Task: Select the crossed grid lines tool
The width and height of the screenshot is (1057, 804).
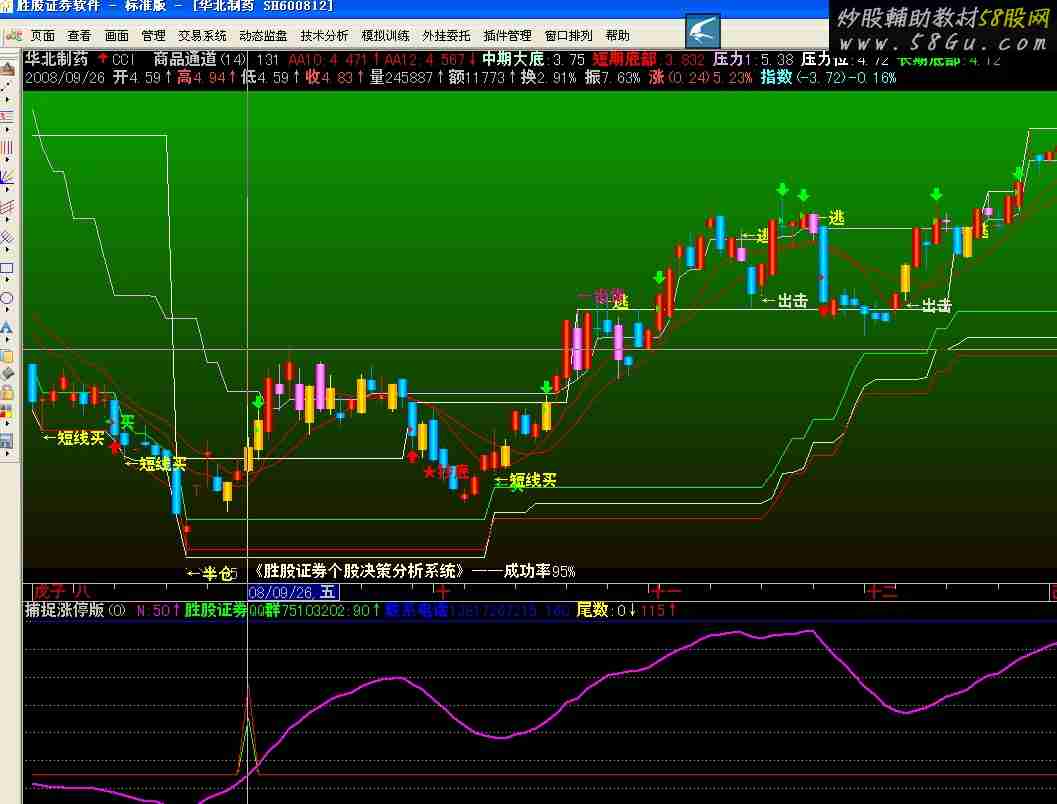Action: (7, 235)
